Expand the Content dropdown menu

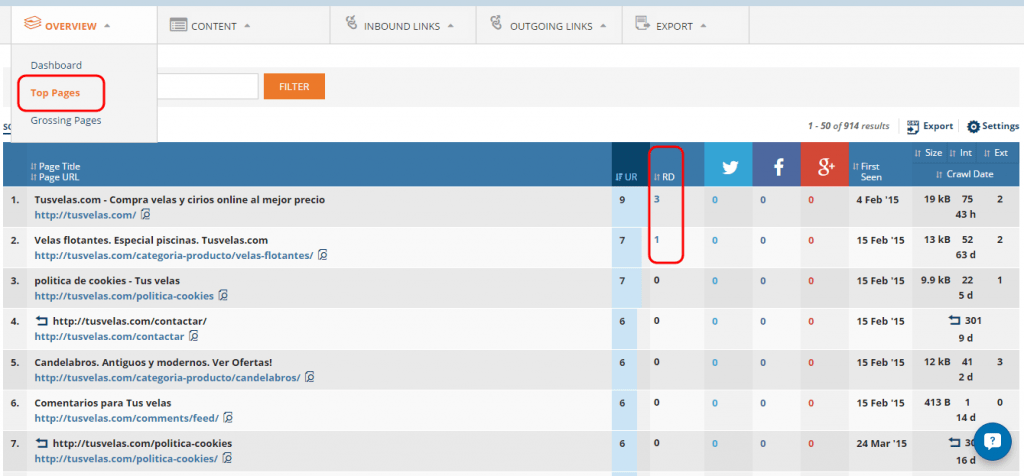[210, 26]
